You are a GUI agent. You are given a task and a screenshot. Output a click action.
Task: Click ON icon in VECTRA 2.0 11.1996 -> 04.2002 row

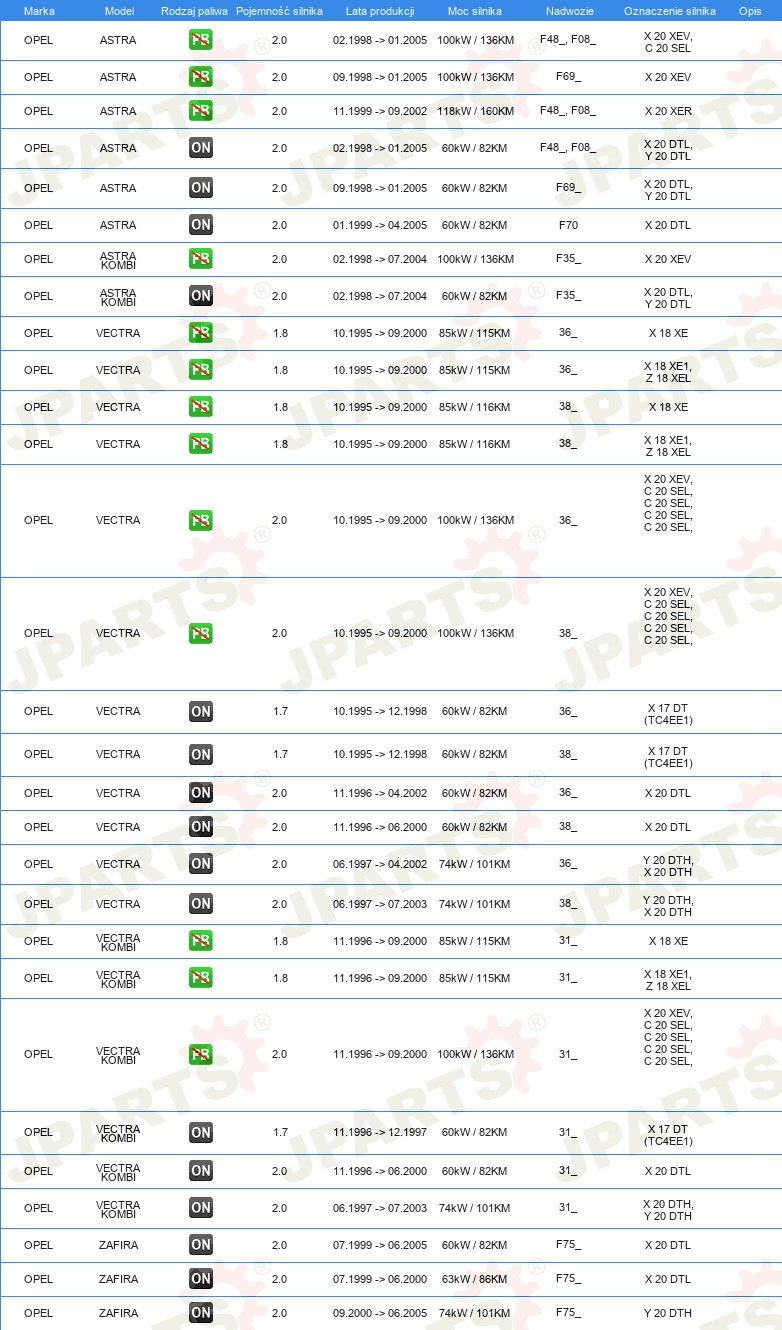pos(201,793)
